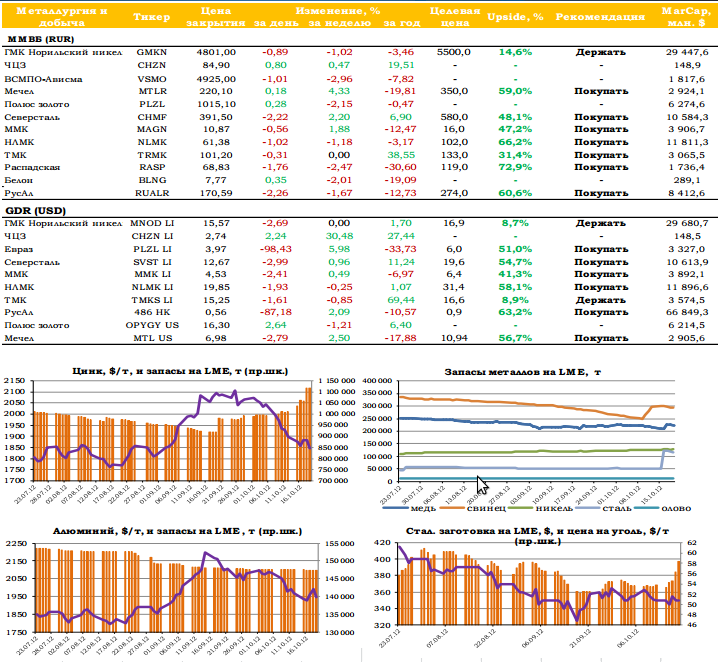Select the PLZL ticker cell

pos(152,104)
